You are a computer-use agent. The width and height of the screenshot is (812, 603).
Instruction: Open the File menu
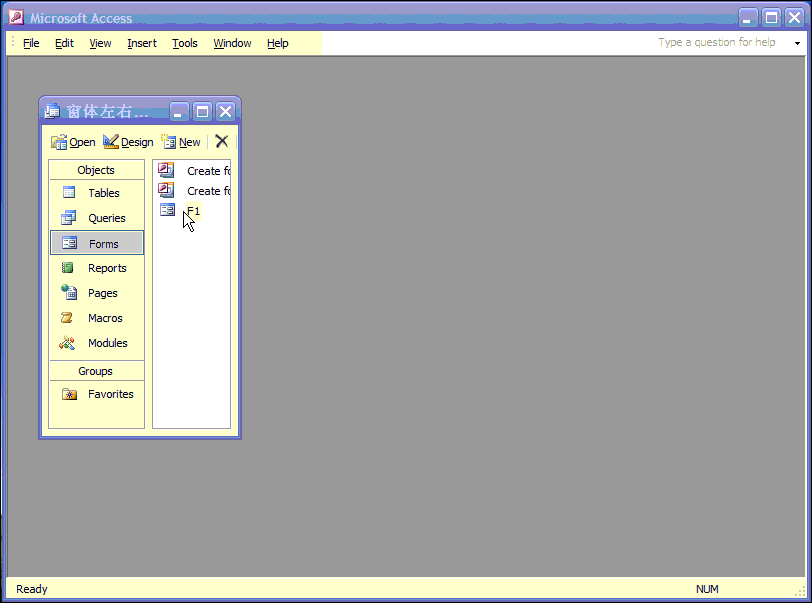[31, 43]
